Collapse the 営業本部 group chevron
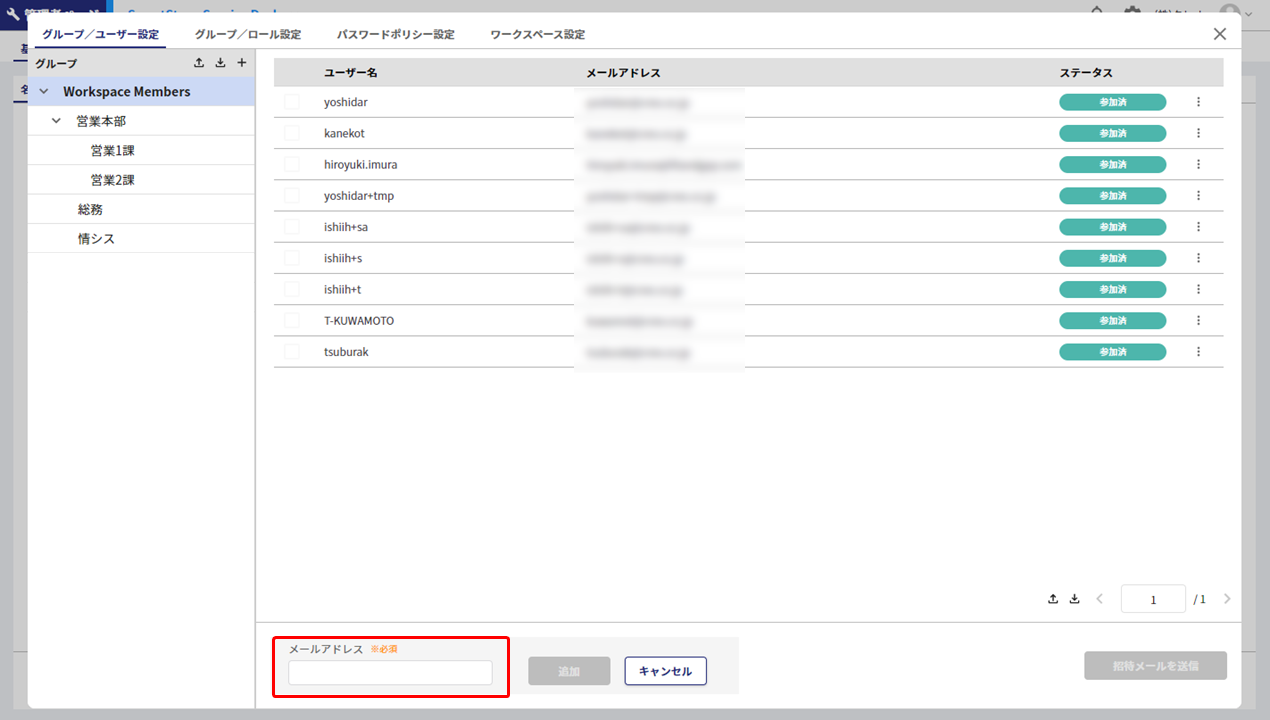The height and width of the screenshot is (720, 1270). click(57, 121)
